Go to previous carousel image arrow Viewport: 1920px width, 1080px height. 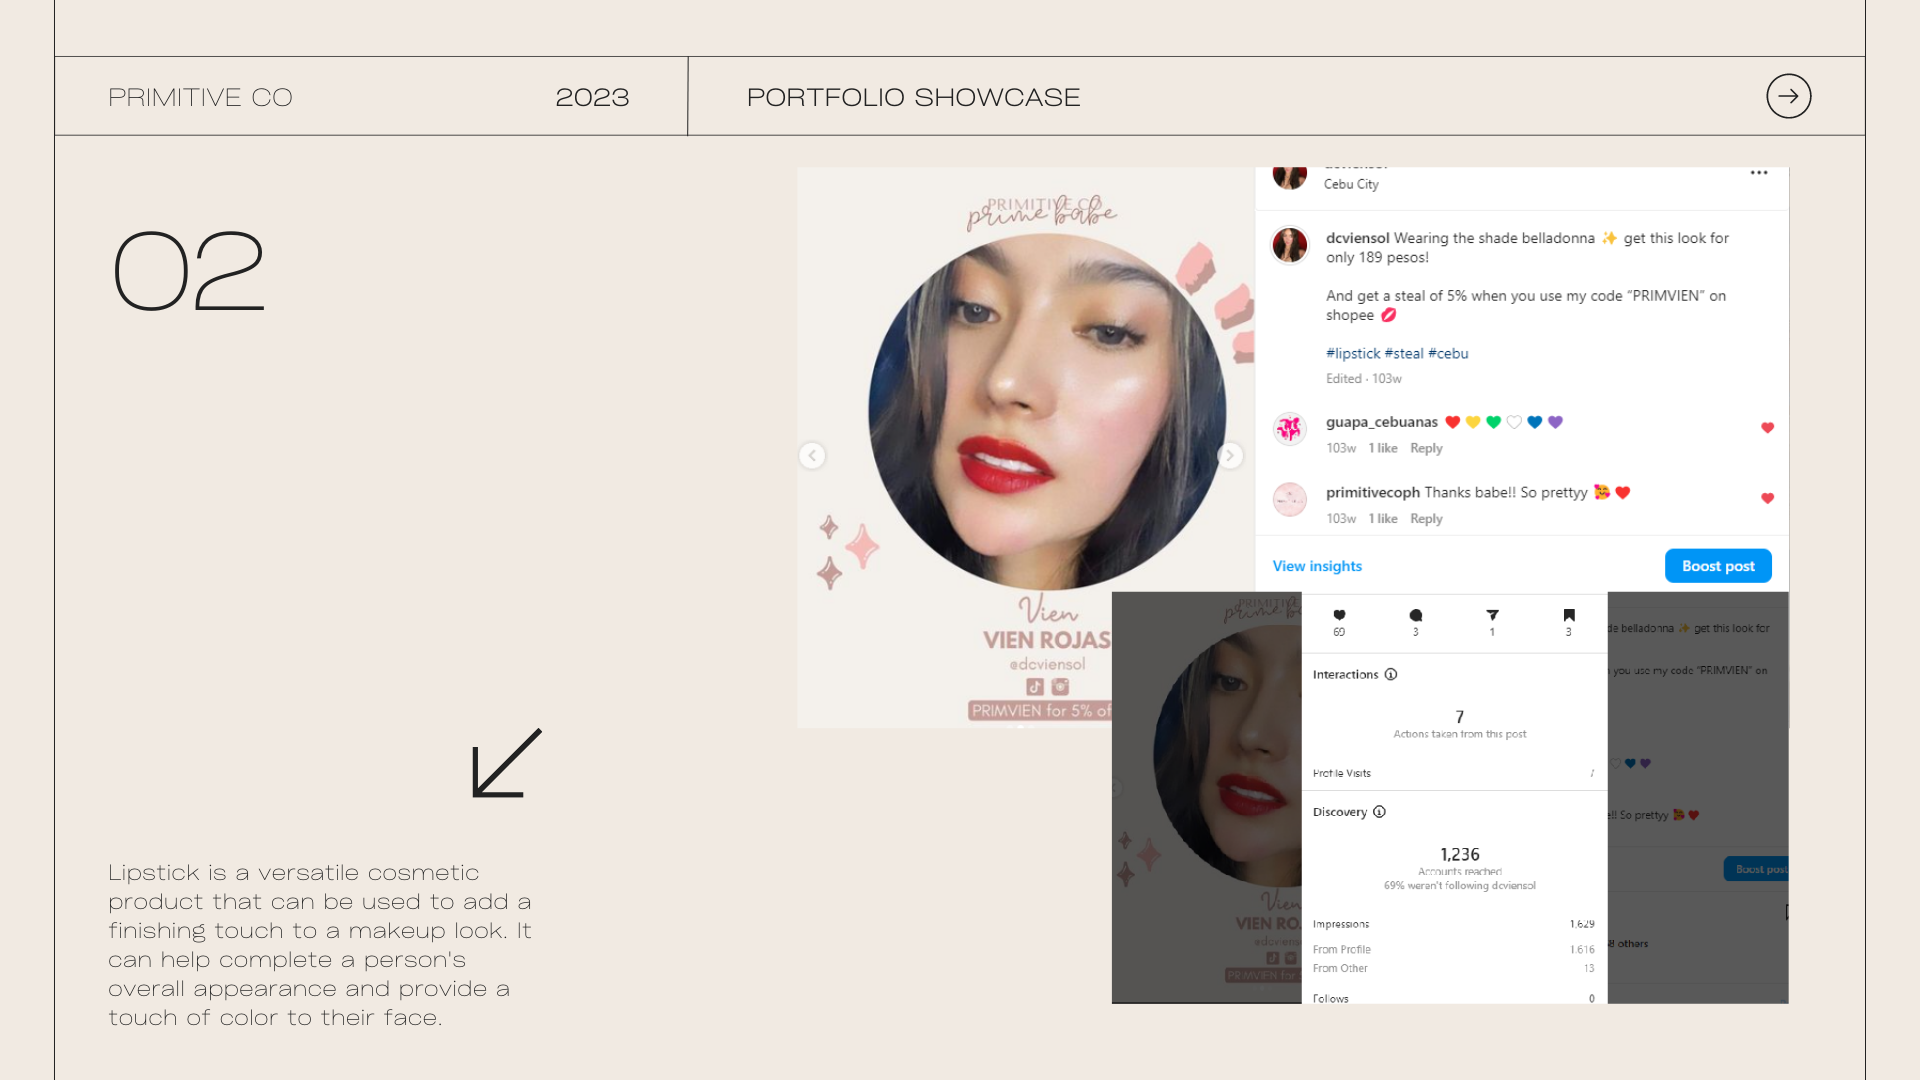(812, 456)
